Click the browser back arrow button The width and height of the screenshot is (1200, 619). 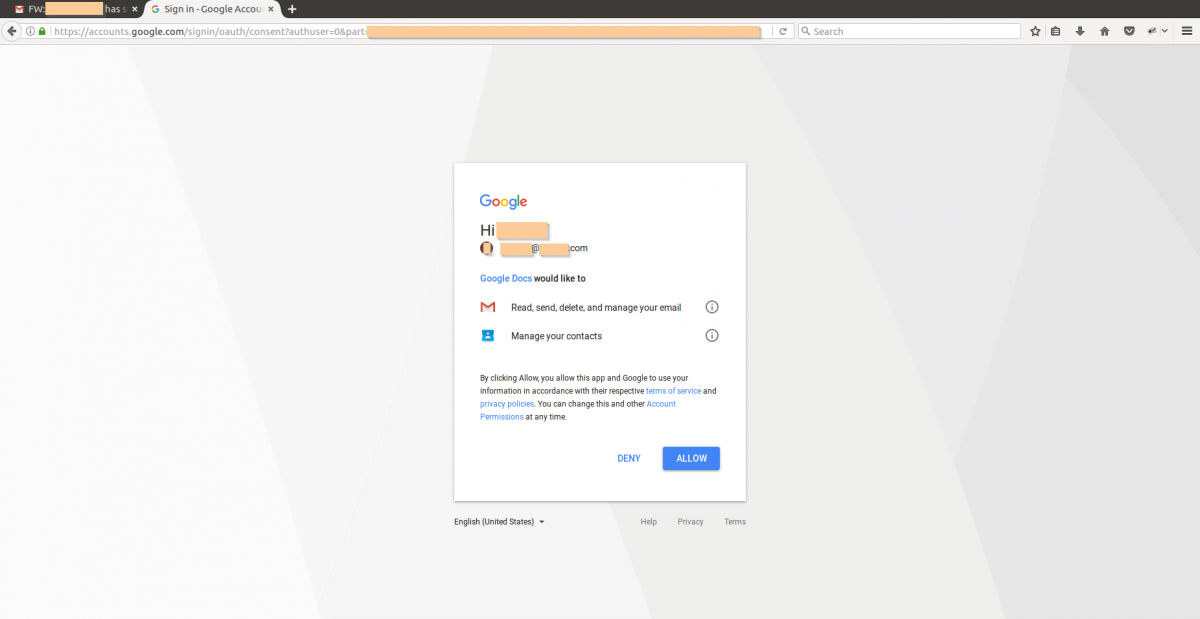pyautogui.click(x=12, y=31)
